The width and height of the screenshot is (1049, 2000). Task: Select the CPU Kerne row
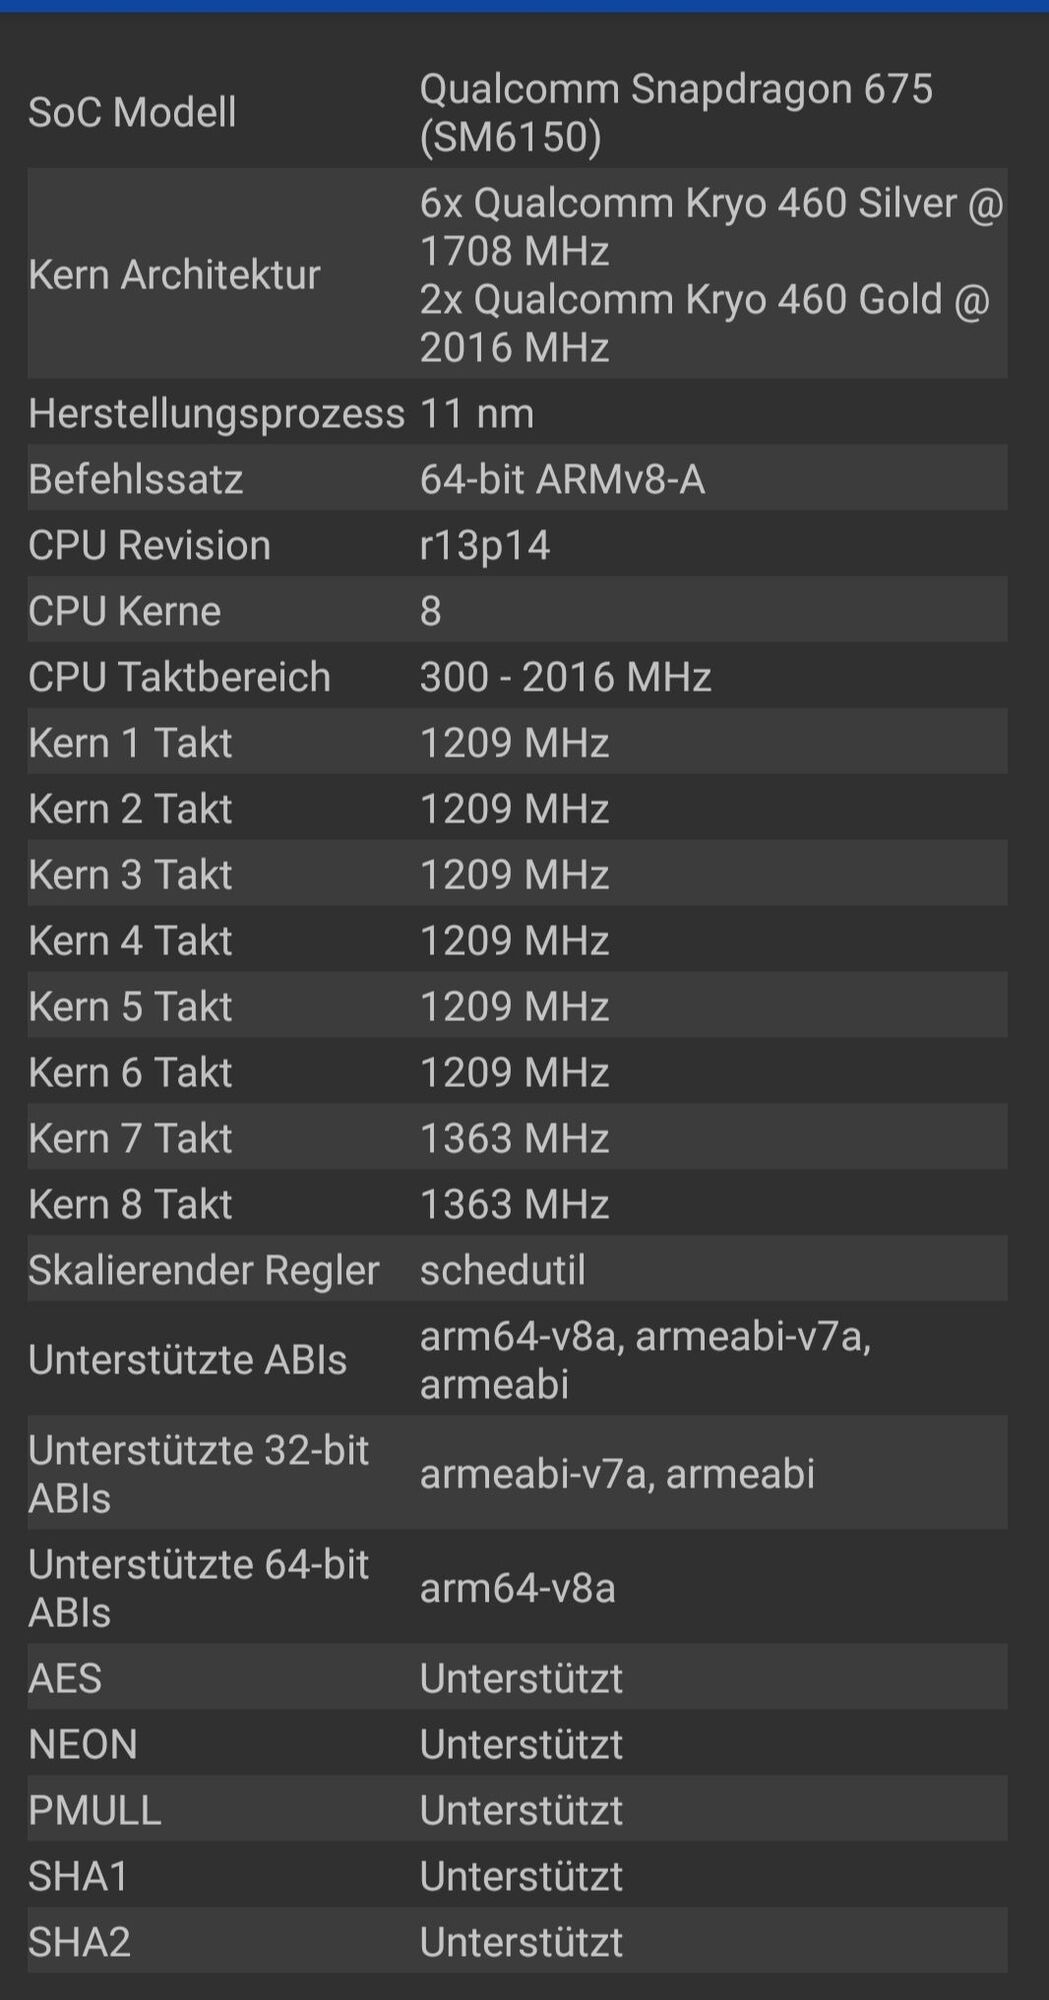coord(123,610)
